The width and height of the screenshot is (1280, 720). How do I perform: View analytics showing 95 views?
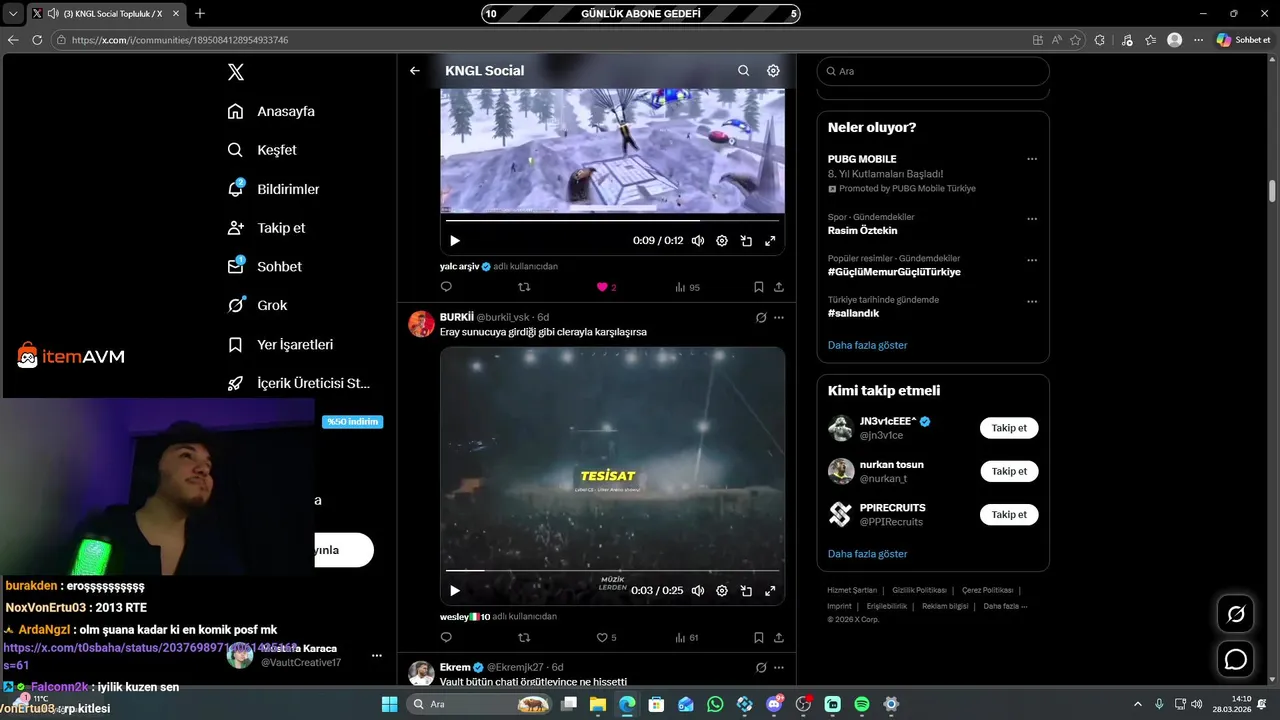[x=687, y=287]
